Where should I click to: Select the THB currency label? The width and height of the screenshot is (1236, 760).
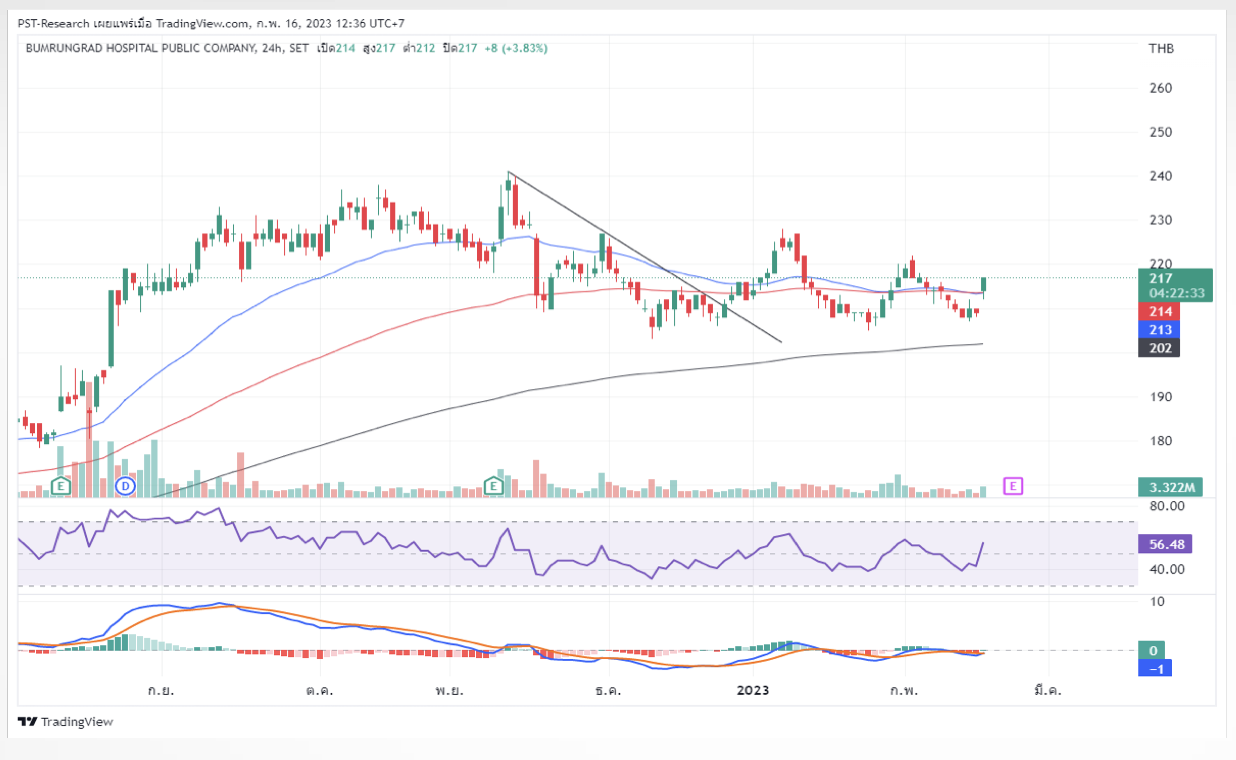(1161, 48)
